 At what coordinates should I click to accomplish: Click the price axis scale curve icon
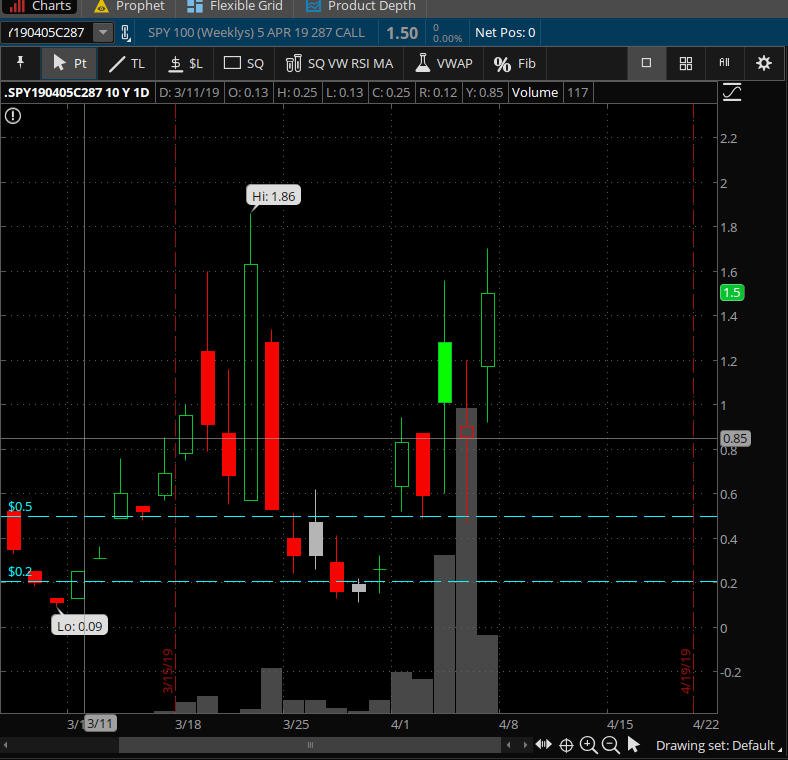click(732, 92)
